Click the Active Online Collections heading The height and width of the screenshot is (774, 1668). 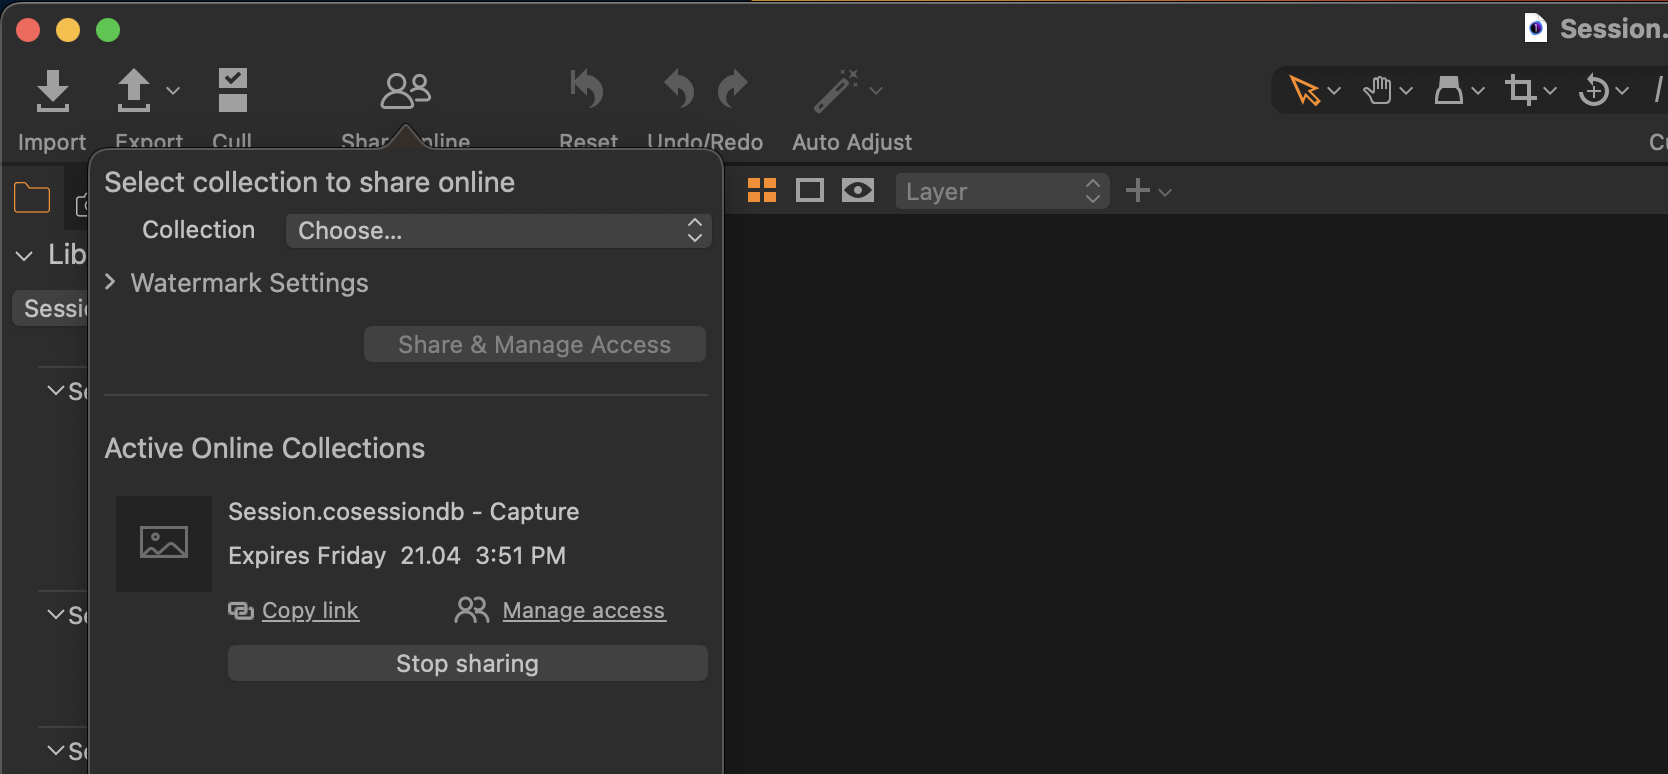pyautogui.click(x=265, y=448)
